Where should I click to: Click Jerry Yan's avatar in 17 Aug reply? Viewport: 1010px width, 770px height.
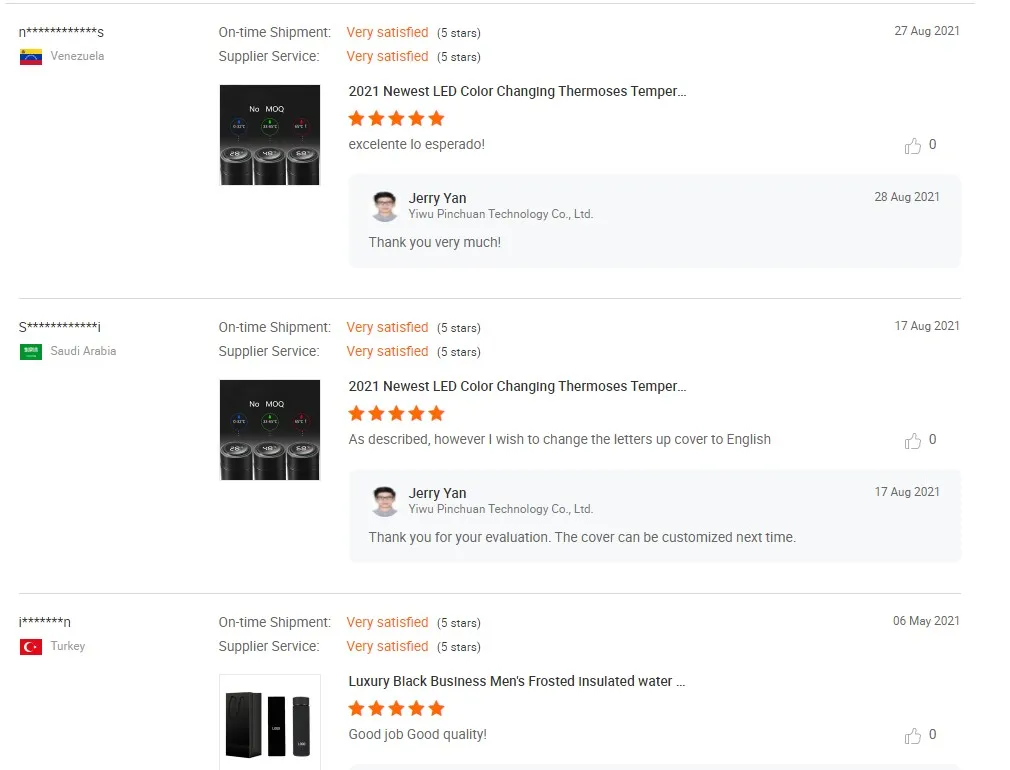pyautogui.click(x=384, y=501)
